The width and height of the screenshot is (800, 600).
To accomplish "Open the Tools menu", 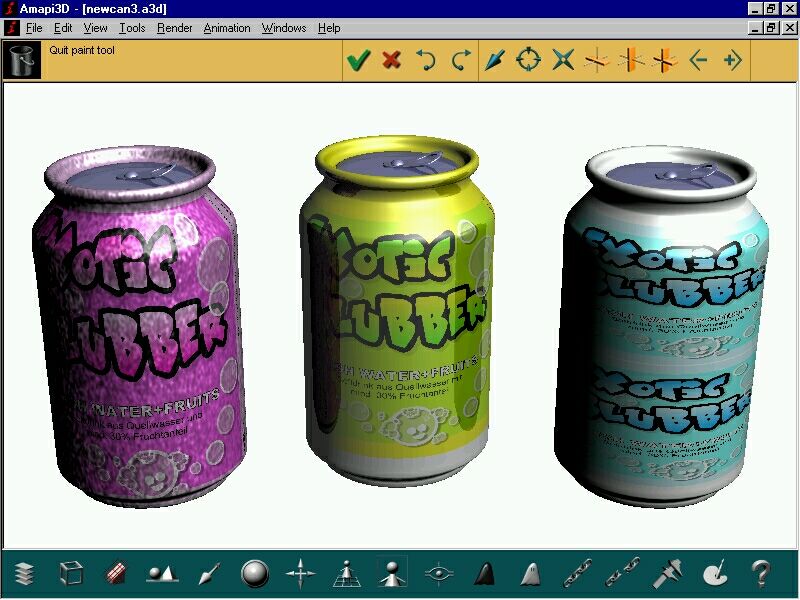I will [x=132, y=28].
